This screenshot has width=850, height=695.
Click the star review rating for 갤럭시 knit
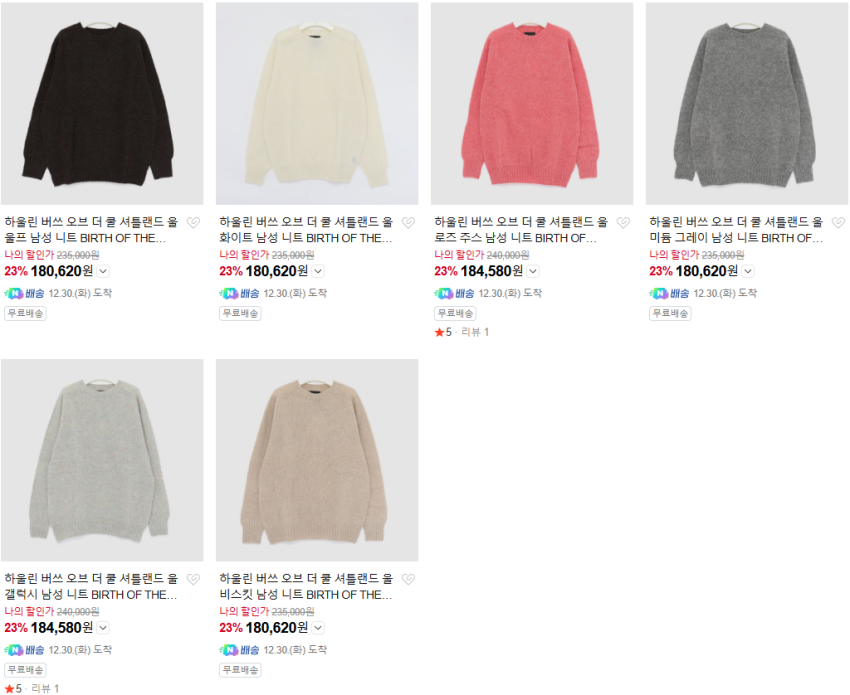click(31, 688)
